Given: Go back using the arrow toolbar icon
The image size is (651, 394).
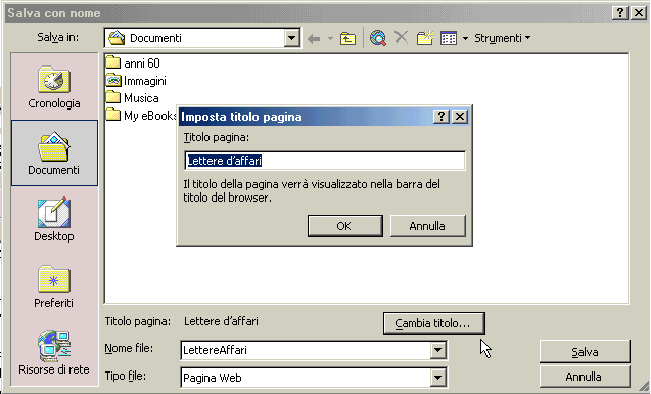Looking at the screenshot, I should click(x=314, y=39).
